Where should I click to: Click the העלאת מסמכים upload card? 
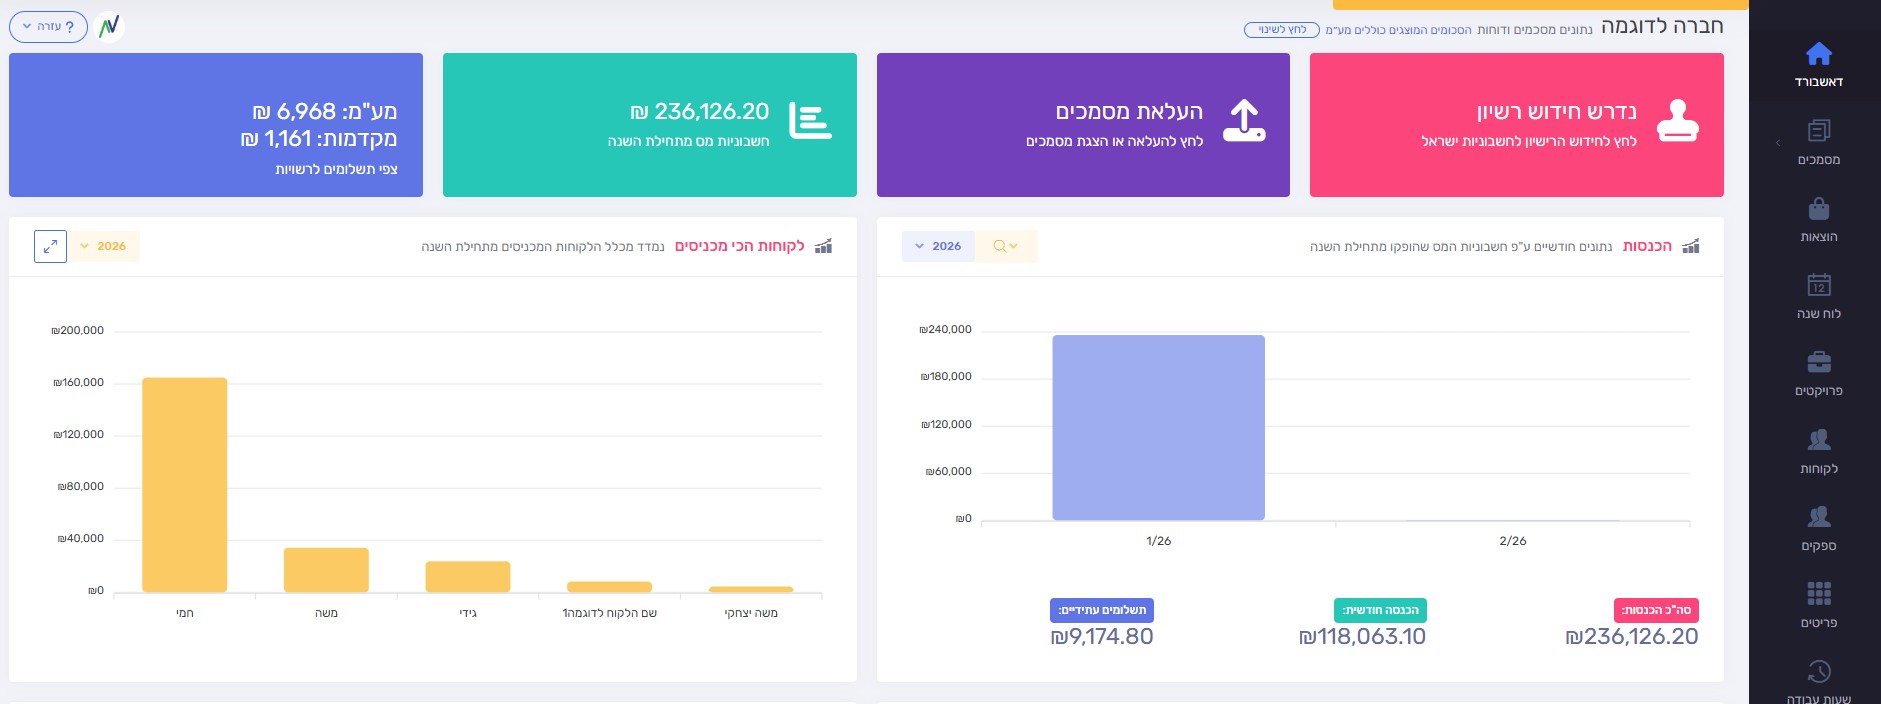(x=1082, y=125)
